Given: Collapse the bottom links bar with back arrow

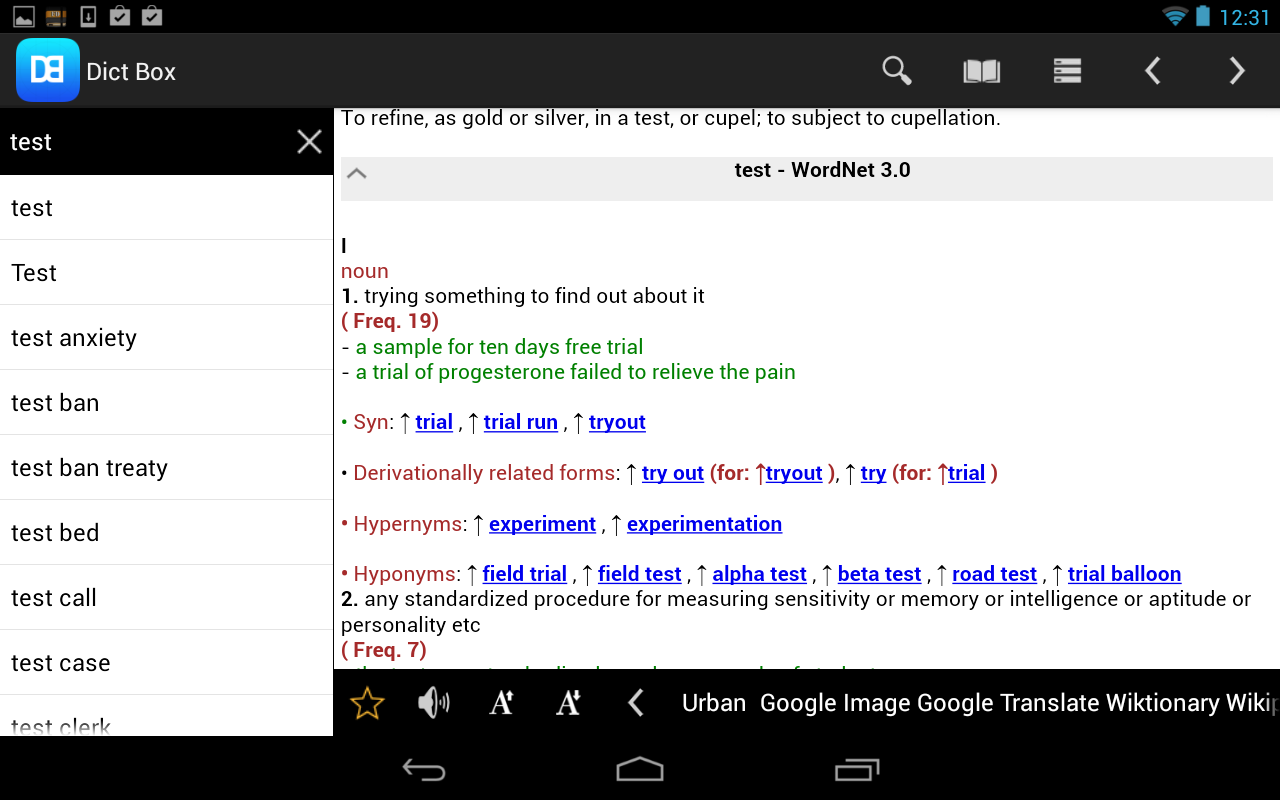Looking at the screenshot, I should tap(635, 703).
